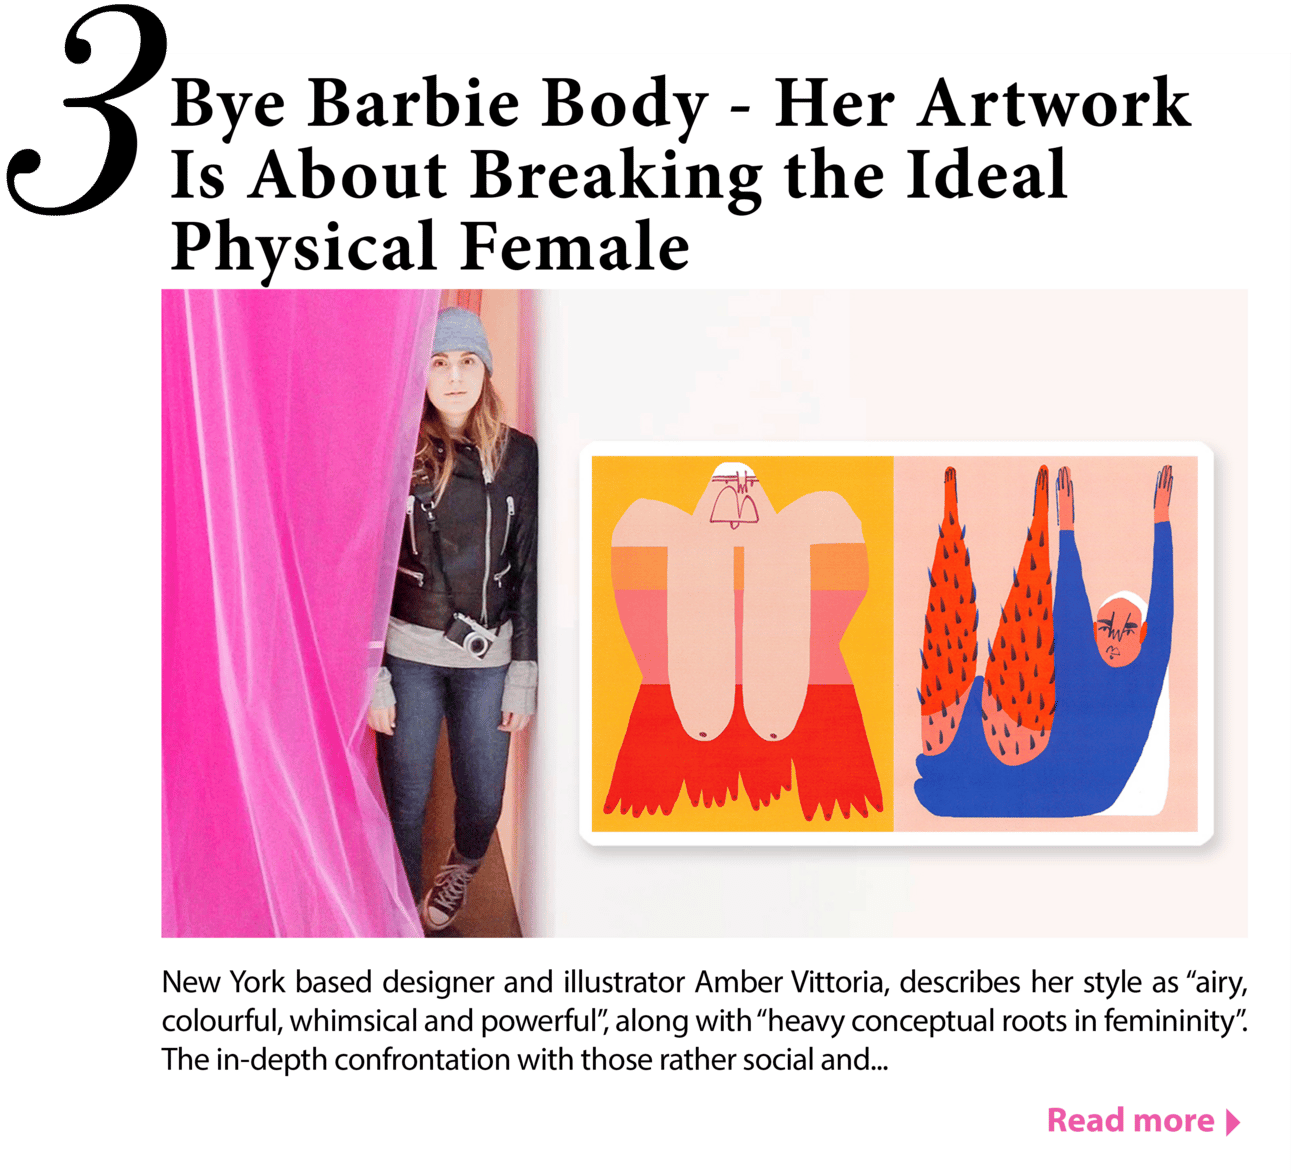
Task: Click the 'Is About Breaking the Ideal' title line
Action: pos(620,175)
